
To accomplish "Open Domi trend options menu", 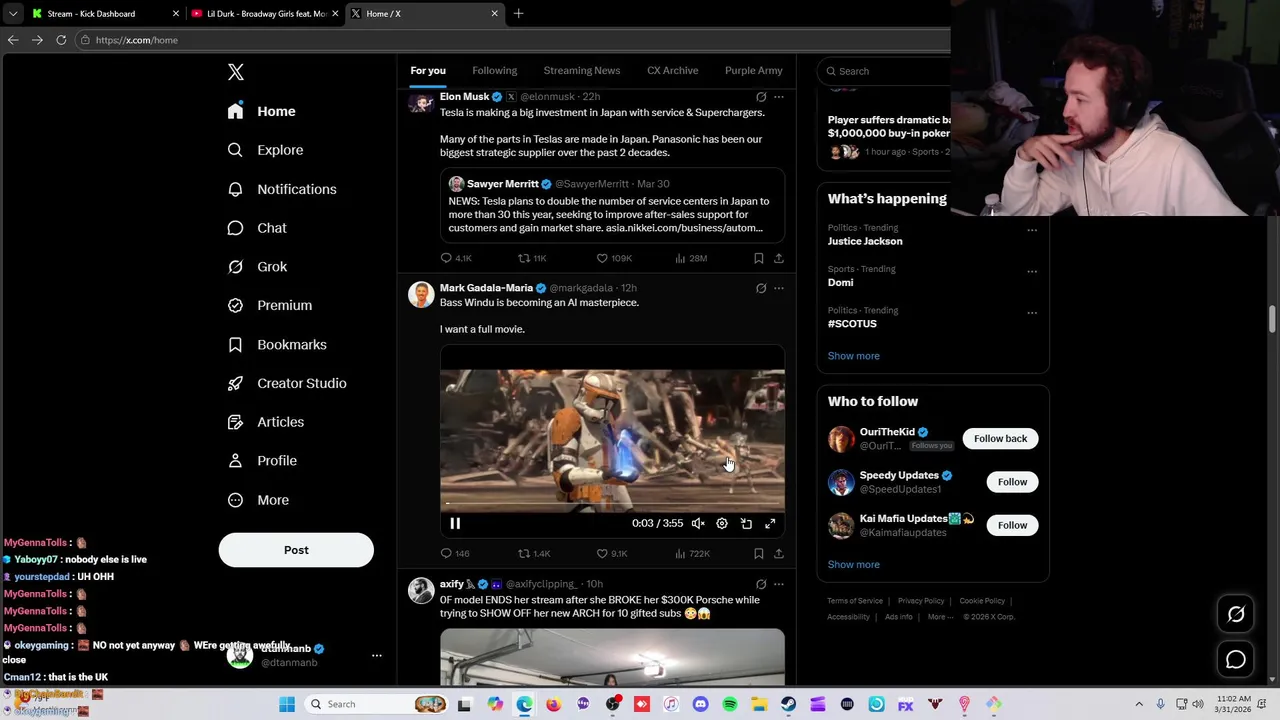I will click(1032, 271).
